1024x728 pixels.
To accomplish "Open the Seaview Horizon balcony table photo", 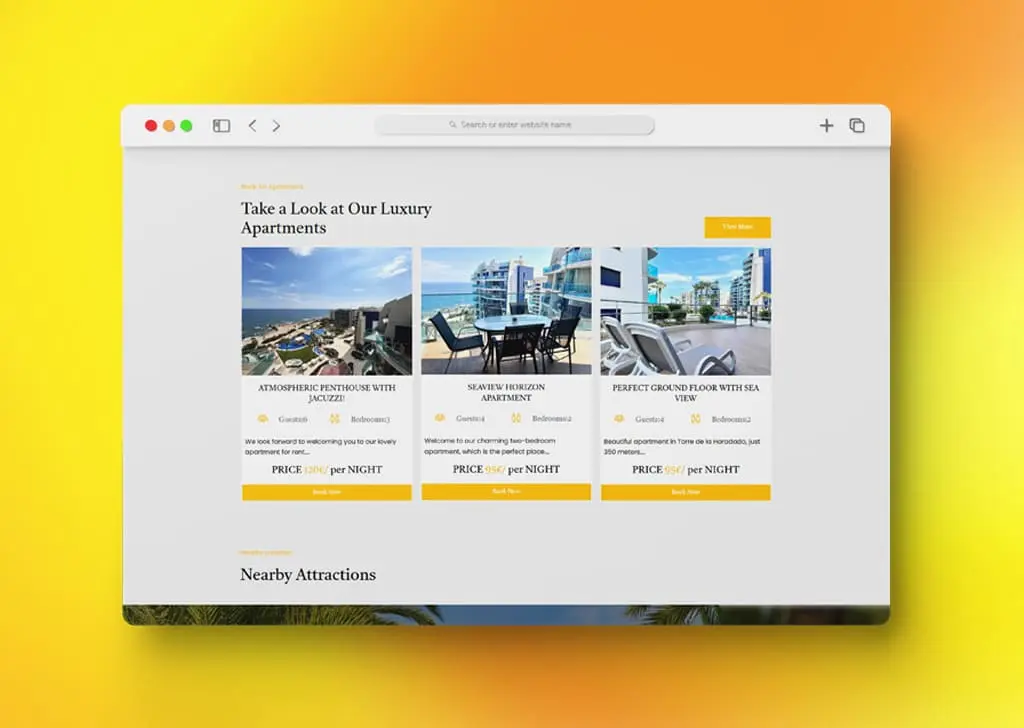I will 506,311.
